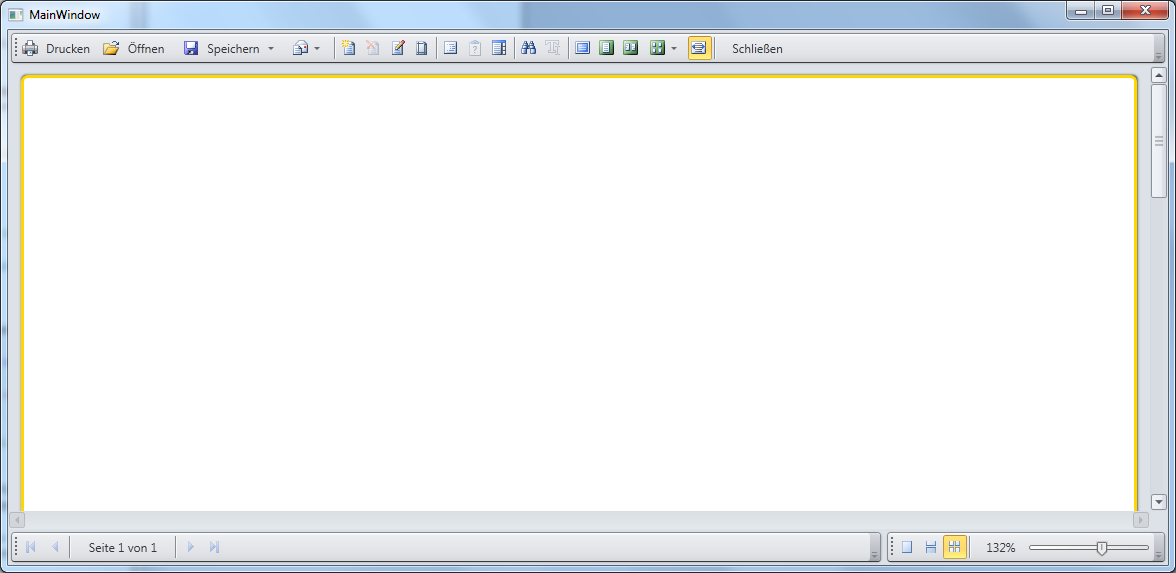
Task: Select continuous page display mode icon
Action: (x=931, y=548)
